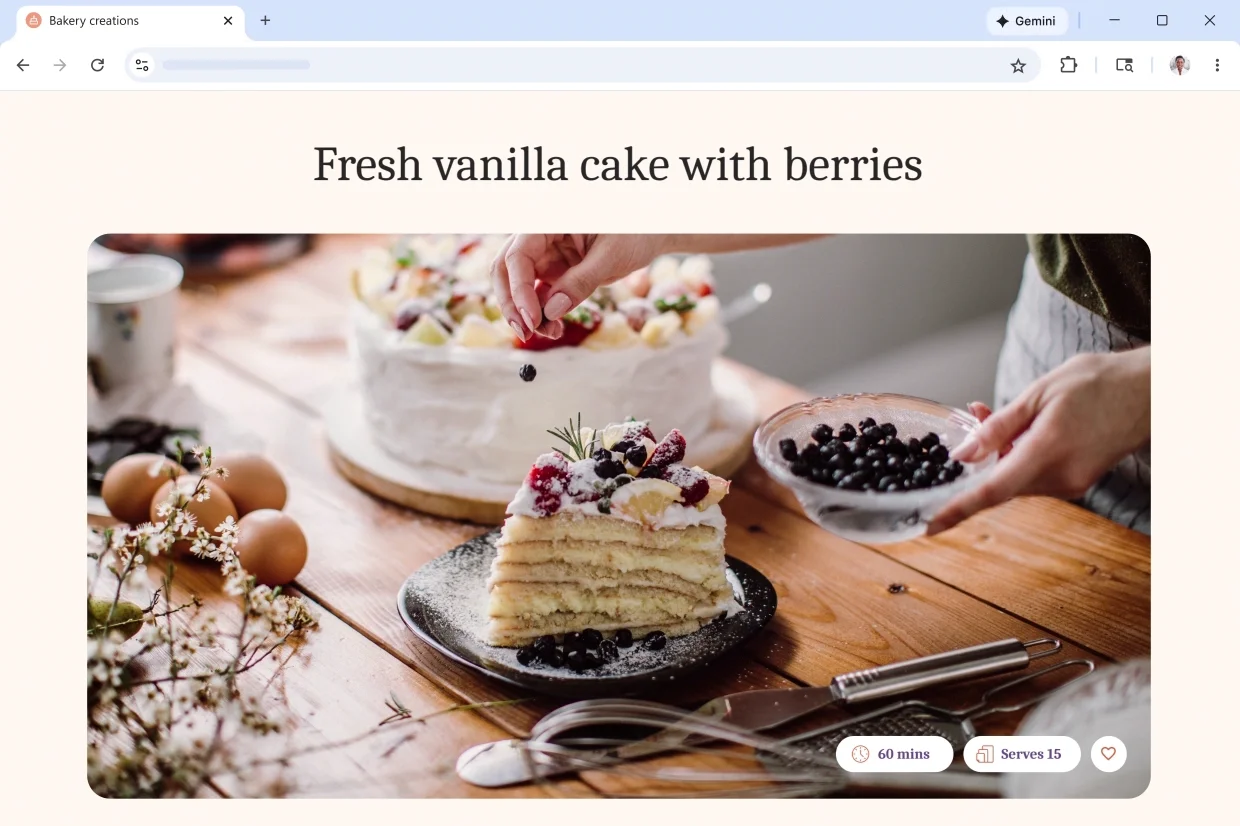Open the Chrome three-dot menu

pyautogui.click(x=1217, y=65)
